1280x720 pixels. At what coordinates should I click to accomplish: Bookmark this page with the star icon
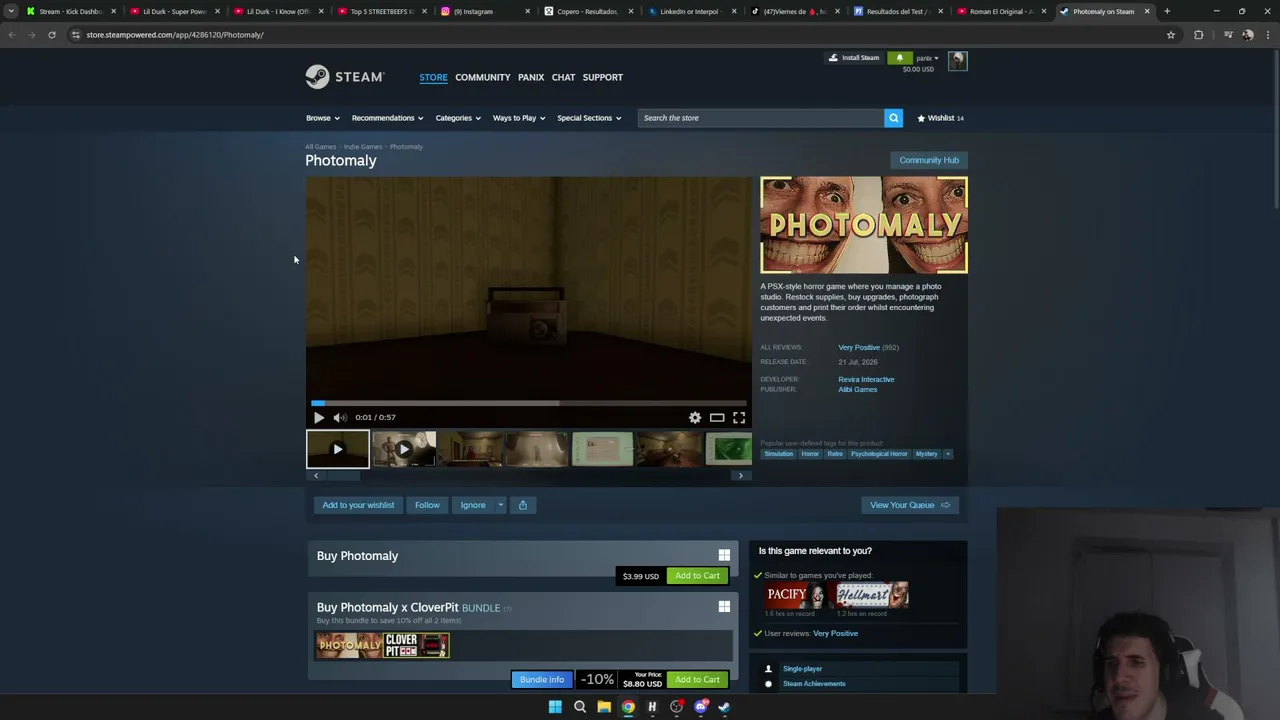1171,35
